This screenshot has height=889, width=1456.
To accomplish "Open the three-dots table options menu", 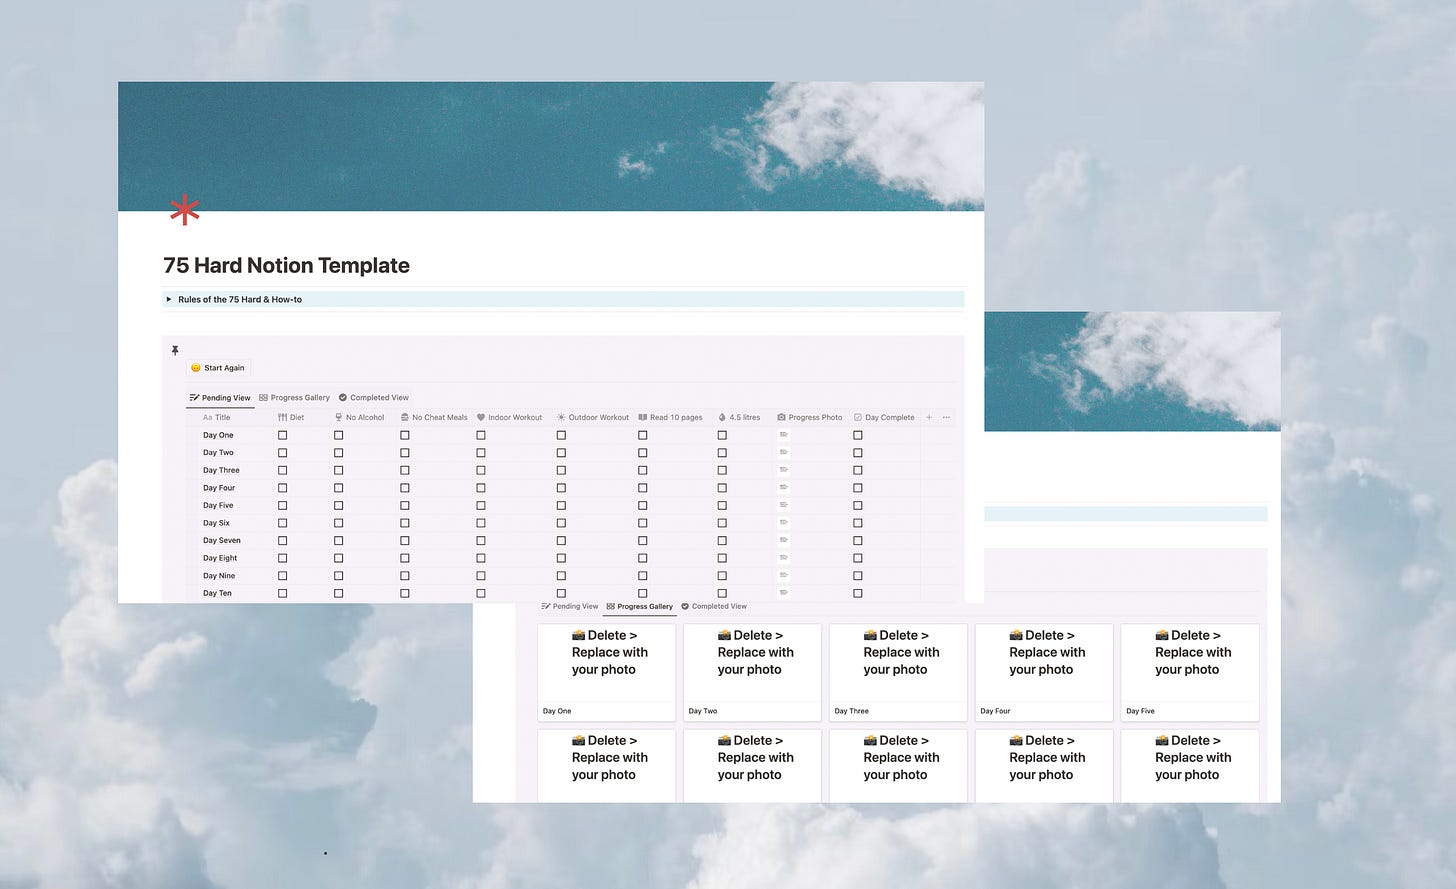I will (946, 417).
